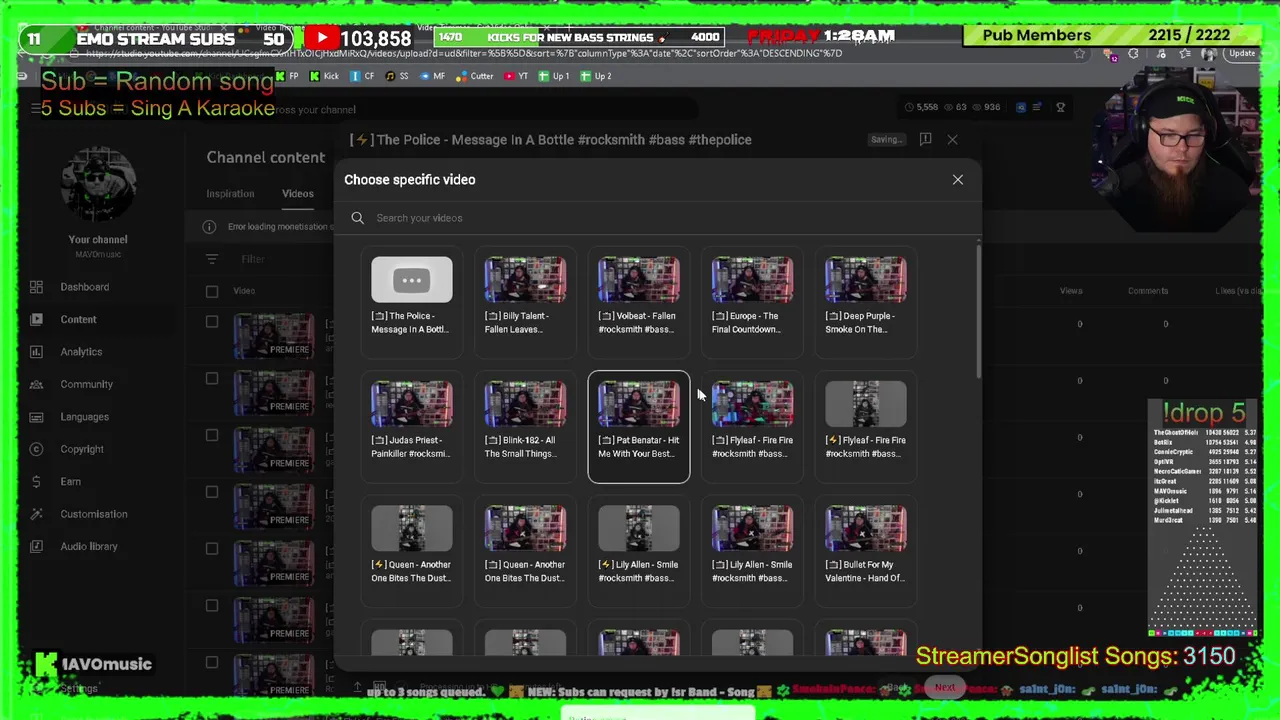Open the YT bookmark
Screen dimensions: 1280x720
(516, 76)
